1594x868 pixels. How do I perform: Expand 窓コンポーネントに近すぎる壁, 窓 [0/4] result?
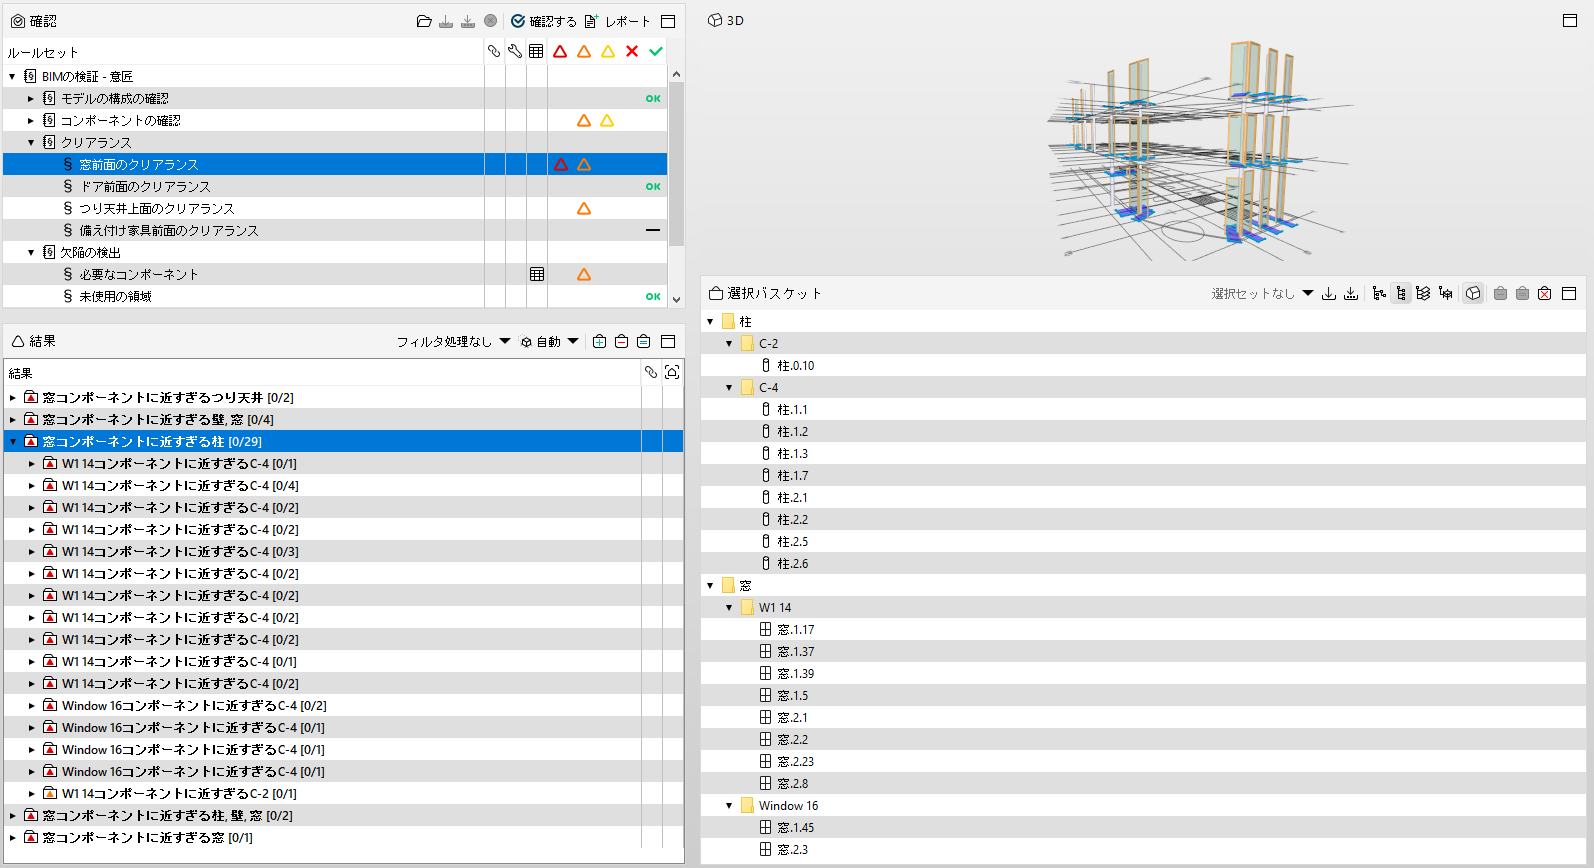[12, 419]
